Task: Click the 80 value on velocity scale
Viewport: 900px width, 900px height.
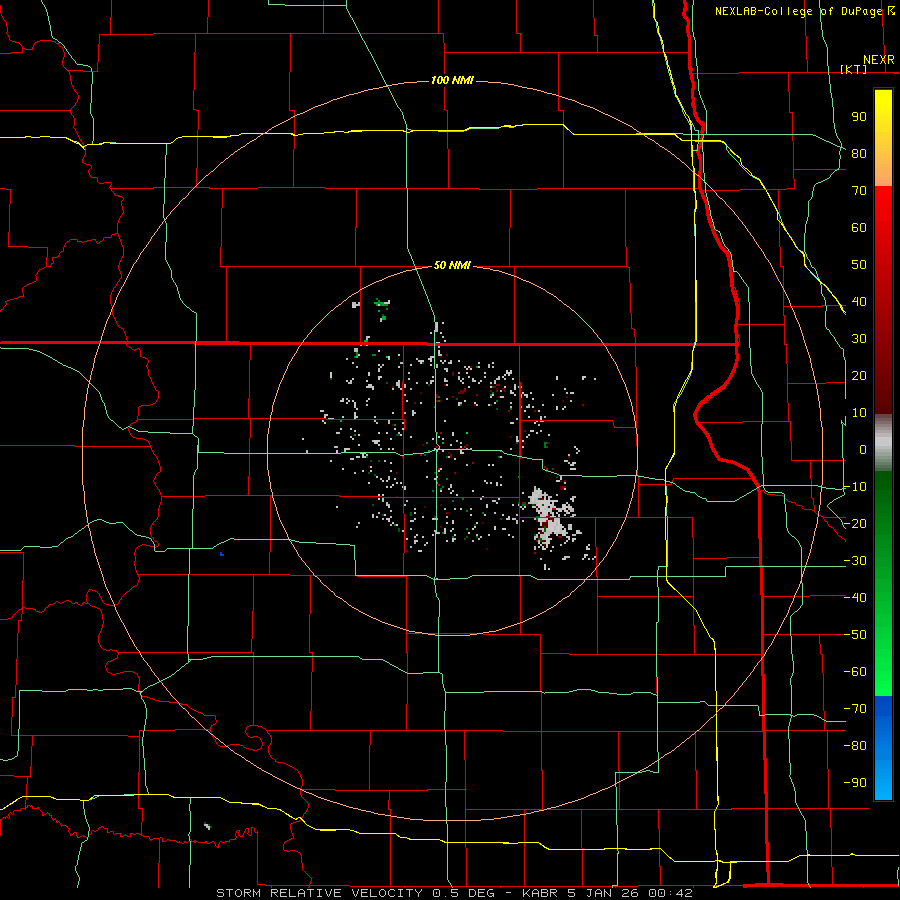Action: tap(859, 153)
